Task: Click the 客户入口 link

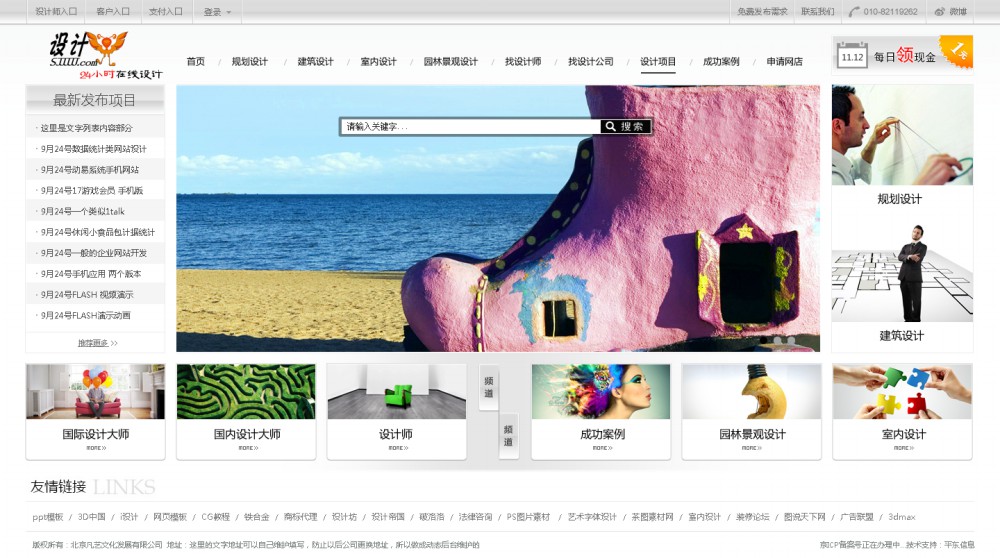Action: click(113, 11)
